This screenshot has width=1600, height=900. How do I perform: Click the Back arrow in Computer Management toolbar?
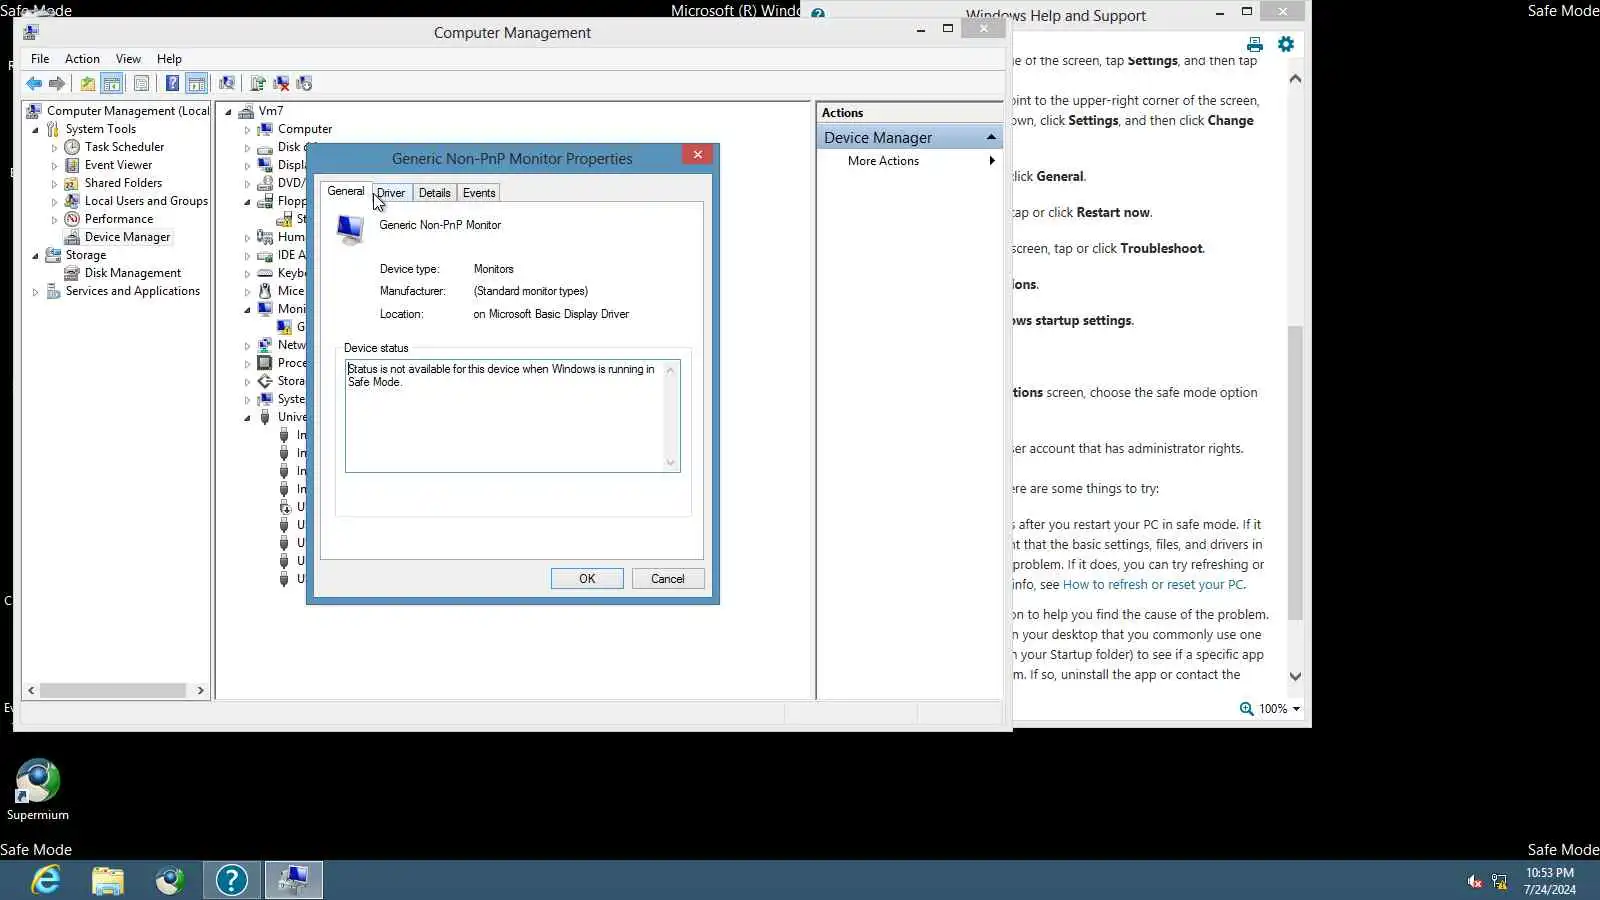(34, 84)
